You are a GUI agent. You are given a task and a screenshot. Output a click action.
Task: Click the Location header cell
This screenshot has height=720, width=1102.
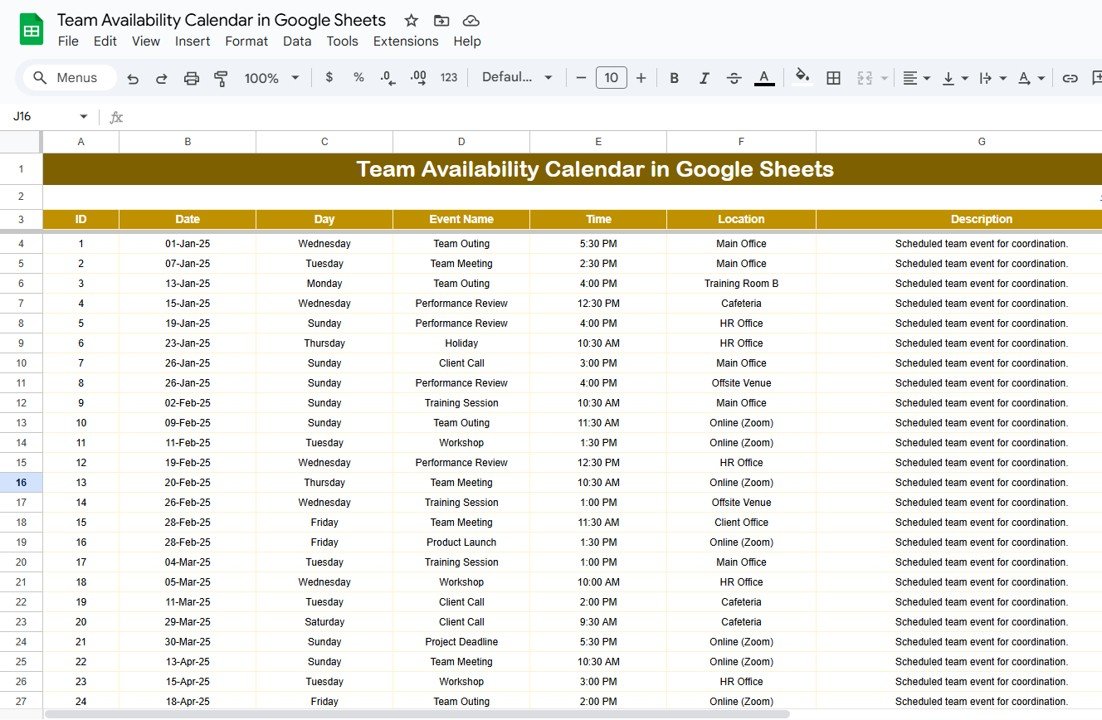(741, 219)
